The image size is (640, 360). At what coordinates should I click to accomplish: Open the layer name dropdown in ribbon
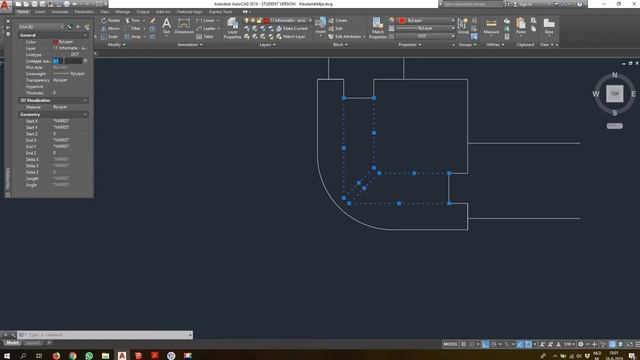(291, 20)
